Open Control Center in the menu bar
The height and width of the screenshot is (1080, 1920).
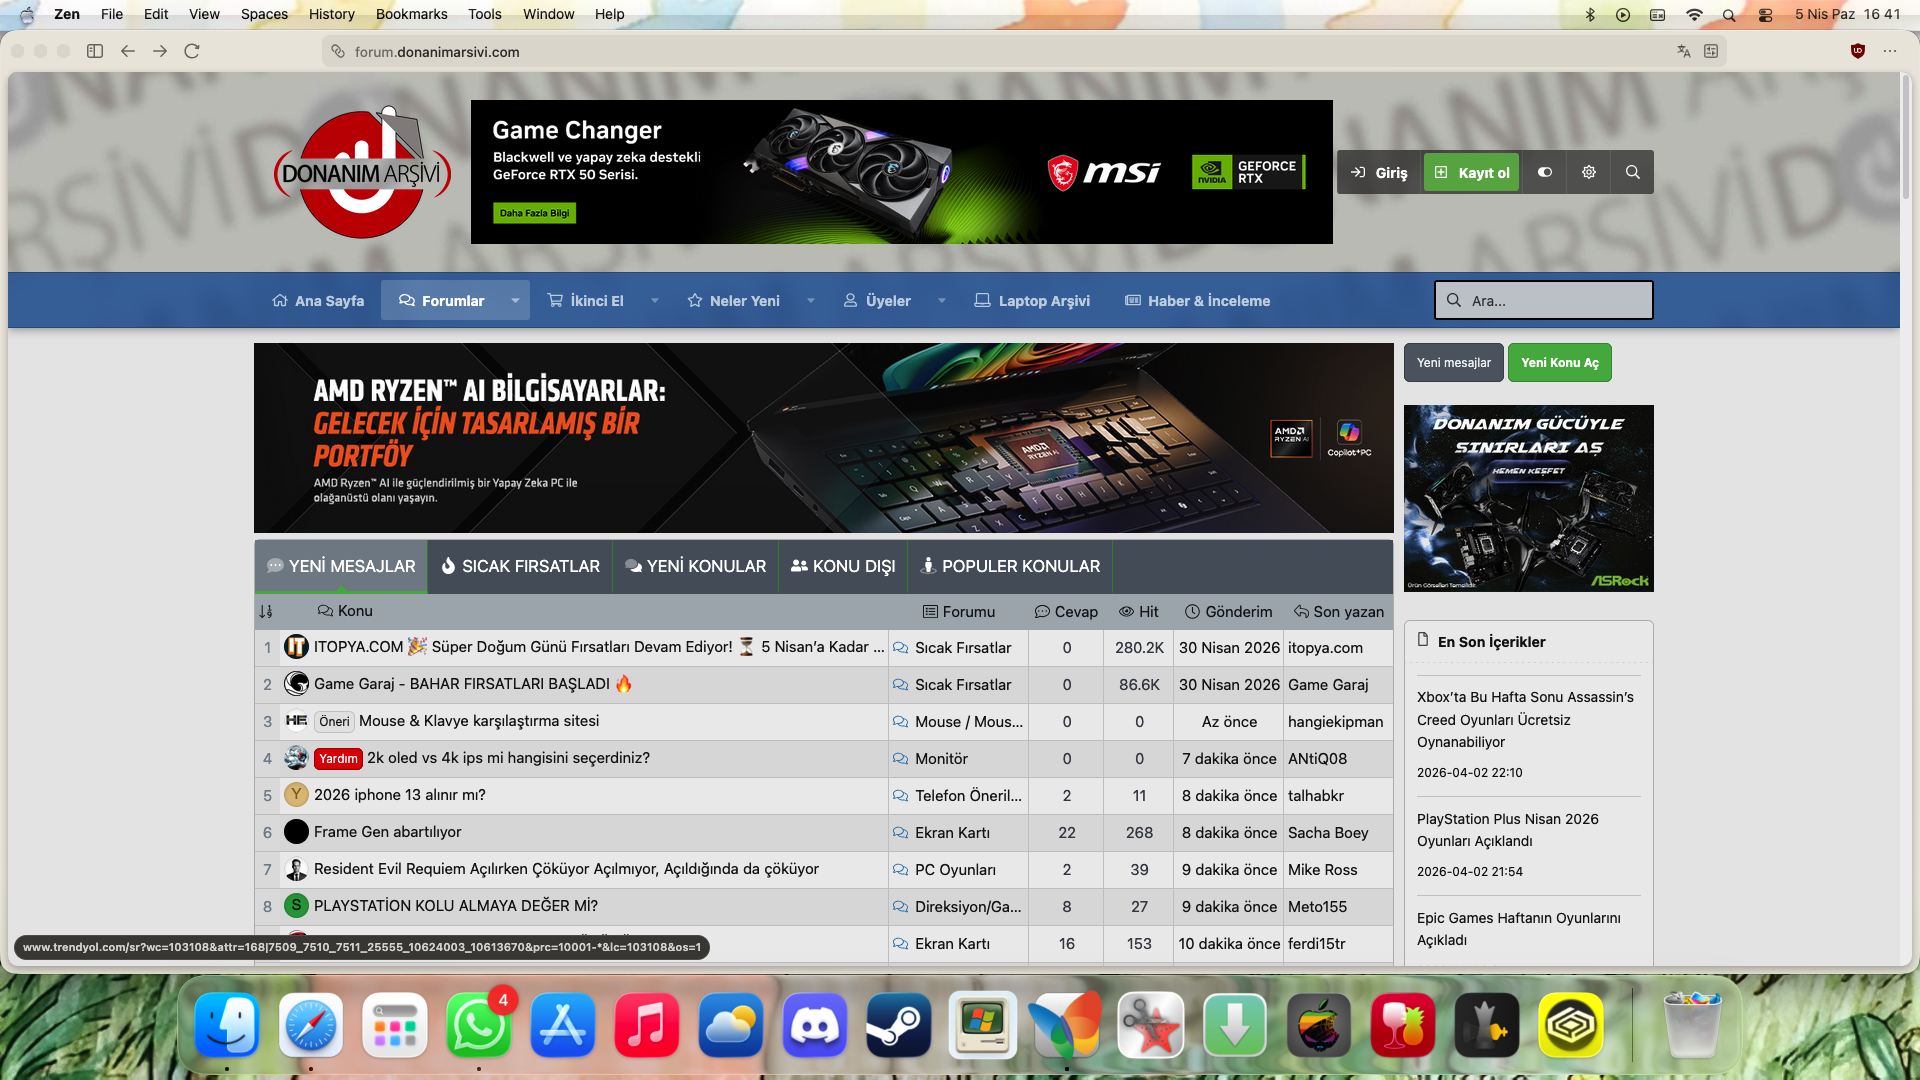coord(1766,14)
